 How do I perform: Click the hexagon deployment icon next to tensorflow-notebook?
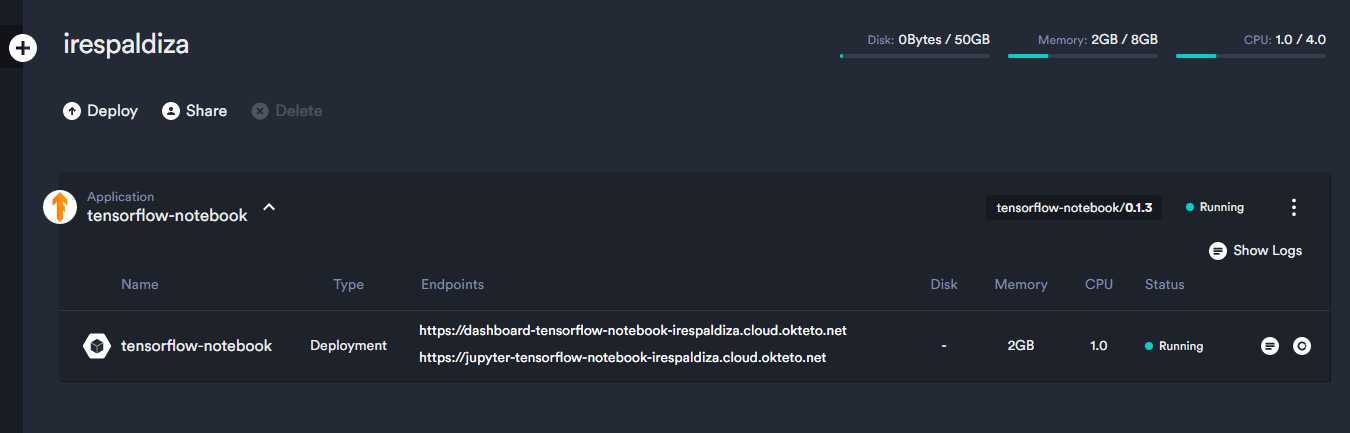[96, 346]
